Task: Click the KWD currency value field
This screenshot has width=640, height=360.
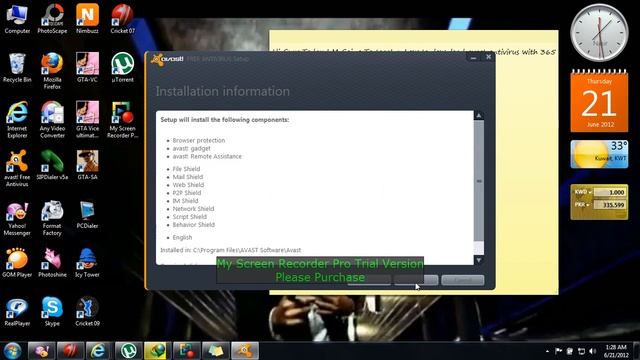Action: [x=609, y=192]
